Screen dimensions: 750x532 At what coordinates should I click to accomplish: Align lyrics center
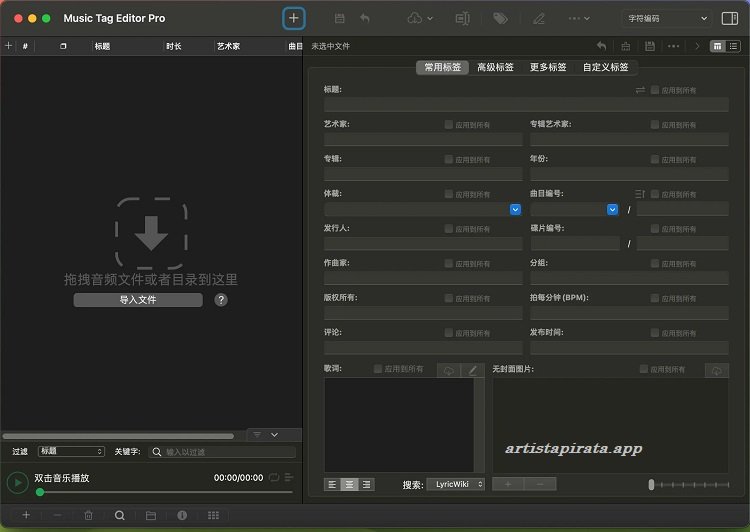350,485
